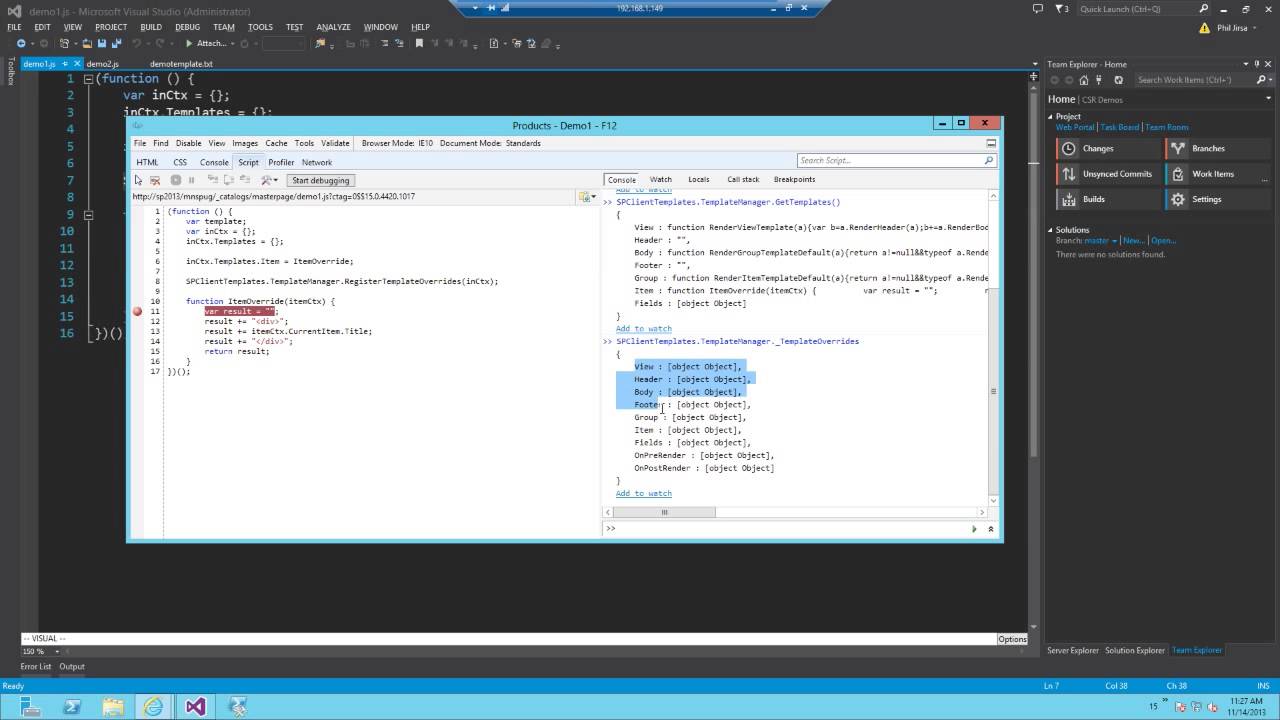Focus the Quick Launch search box
Viewport: 1280px width, 720px height.
1139,9
